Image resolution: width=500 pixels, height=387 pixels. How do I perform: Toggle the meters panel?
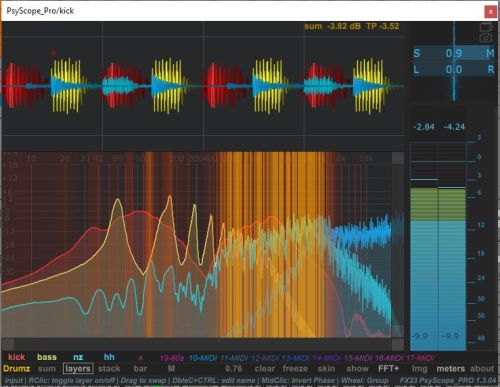click(451, 369)
